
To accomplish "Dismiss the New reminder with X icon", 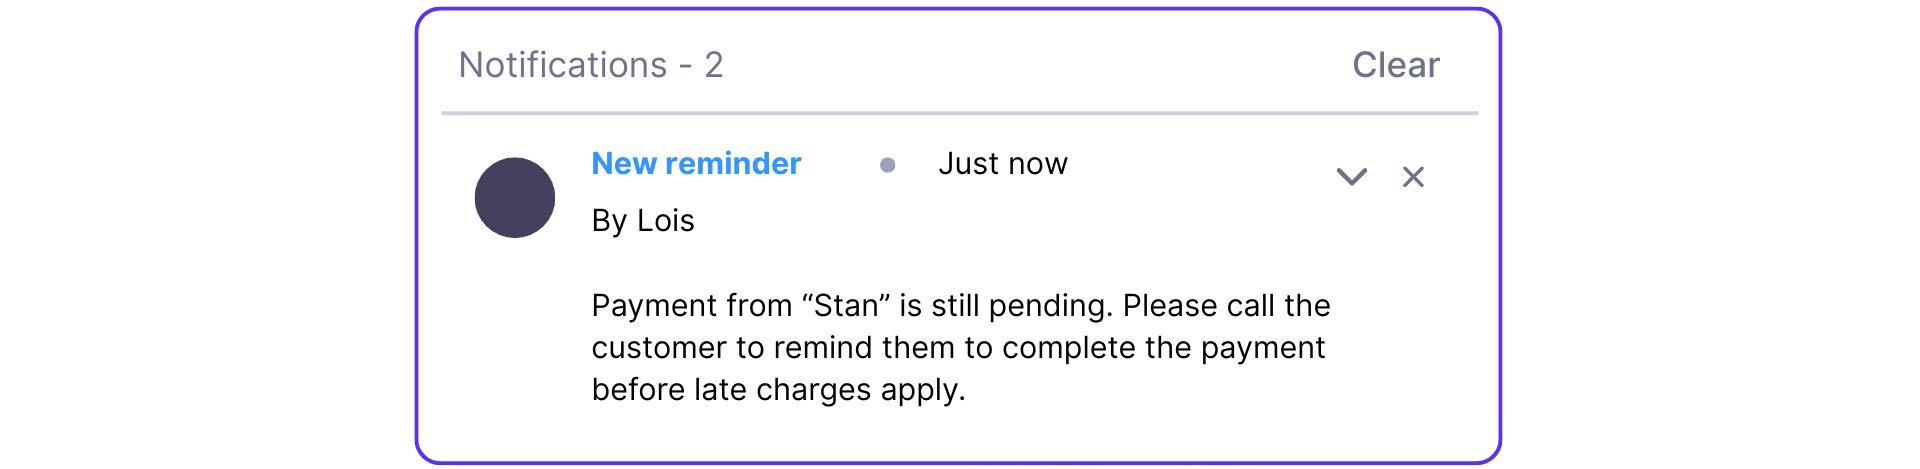I will tap(1413, 177).
